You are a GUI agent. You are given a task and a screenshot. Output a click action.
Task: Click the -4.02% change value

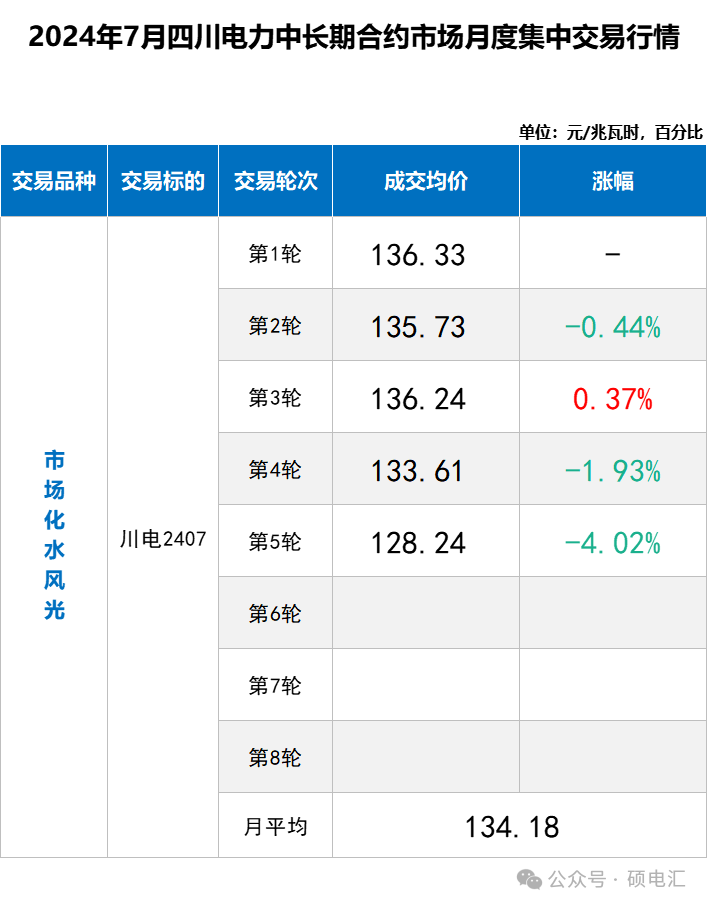pos(612,543)
